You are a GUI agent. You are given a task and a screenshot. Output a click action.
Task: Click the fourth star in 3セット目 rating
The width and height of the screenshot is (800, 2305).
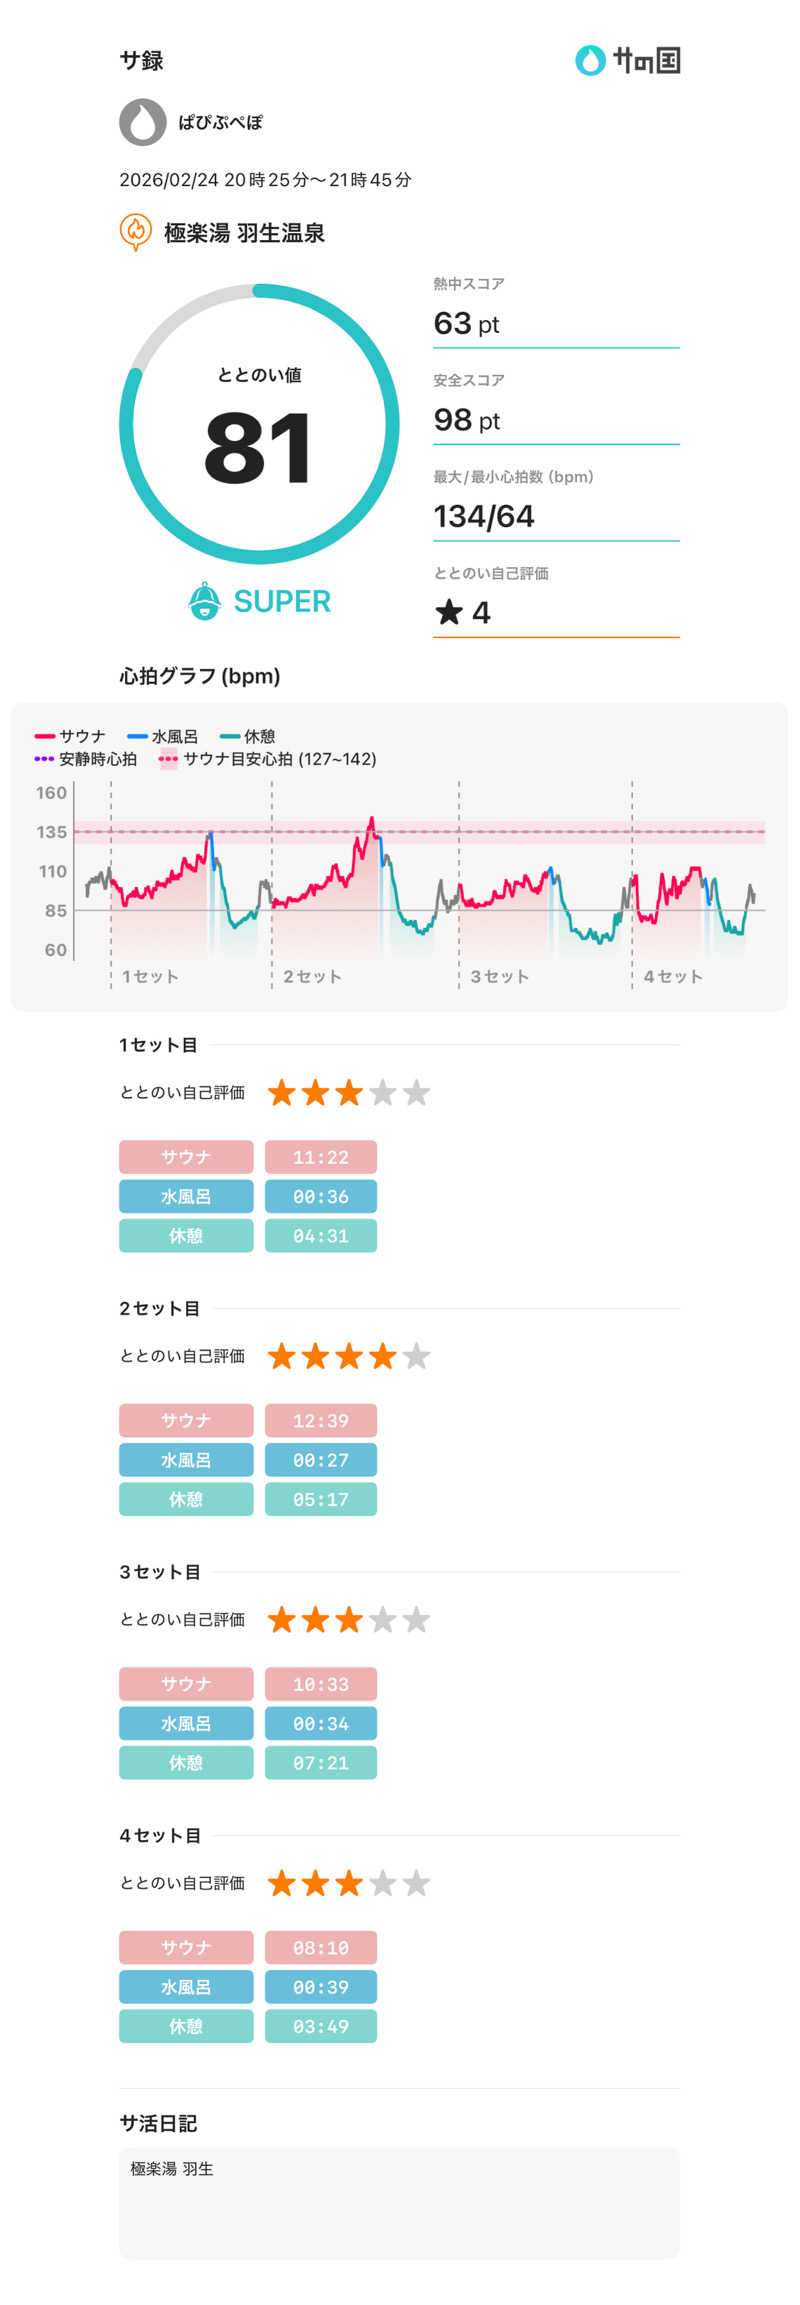383,1620
